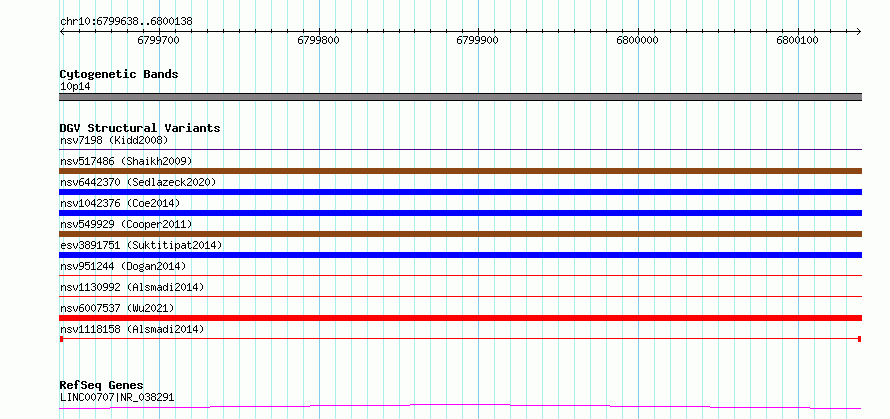Image resolution: width=890 pixels, height=419 pixels.
Task: Click the nsv549929 (Cooper2011) label
Action: point(126,224)
